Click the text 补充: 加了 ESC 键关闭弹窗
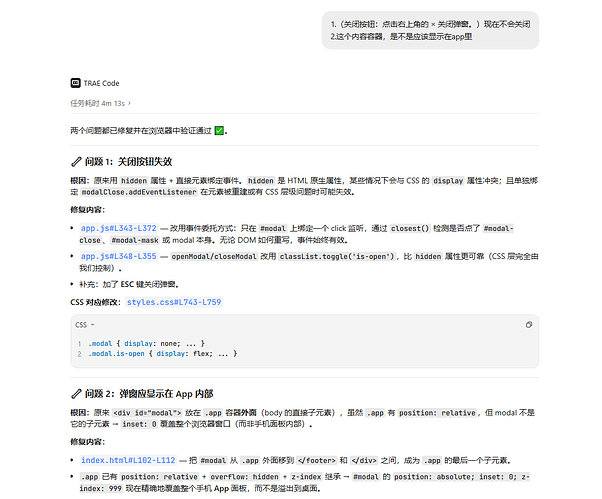This screenshot has width=602, height=499. point(129,284)
